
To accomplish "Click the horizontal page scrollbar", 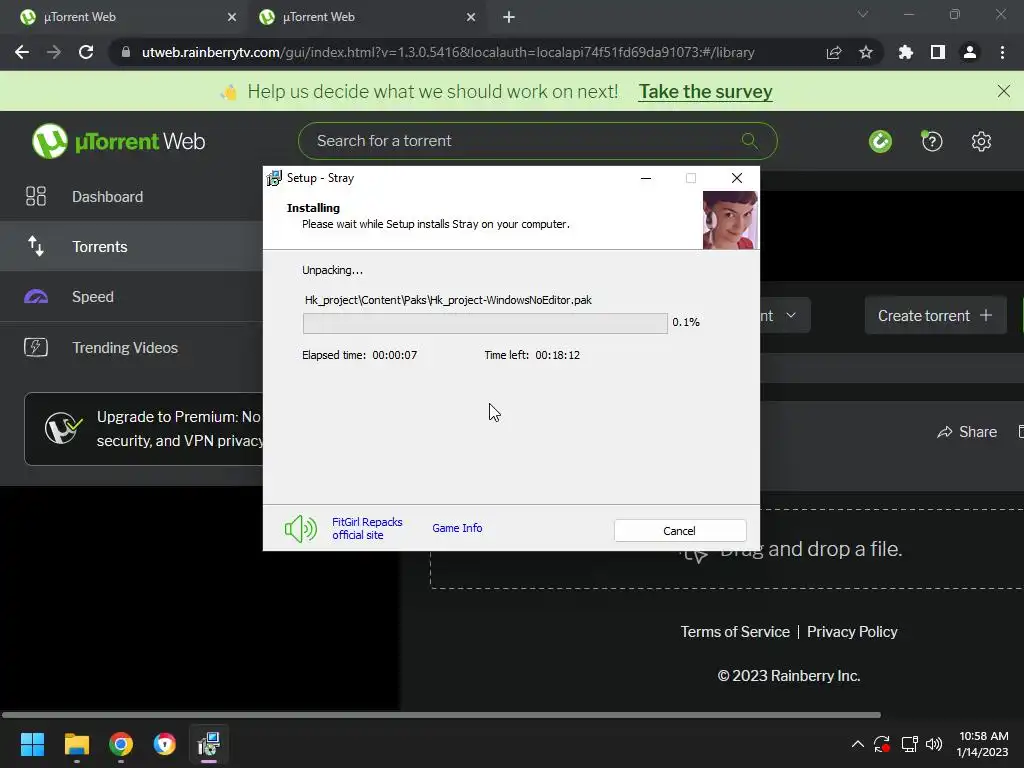I will 441,714.
